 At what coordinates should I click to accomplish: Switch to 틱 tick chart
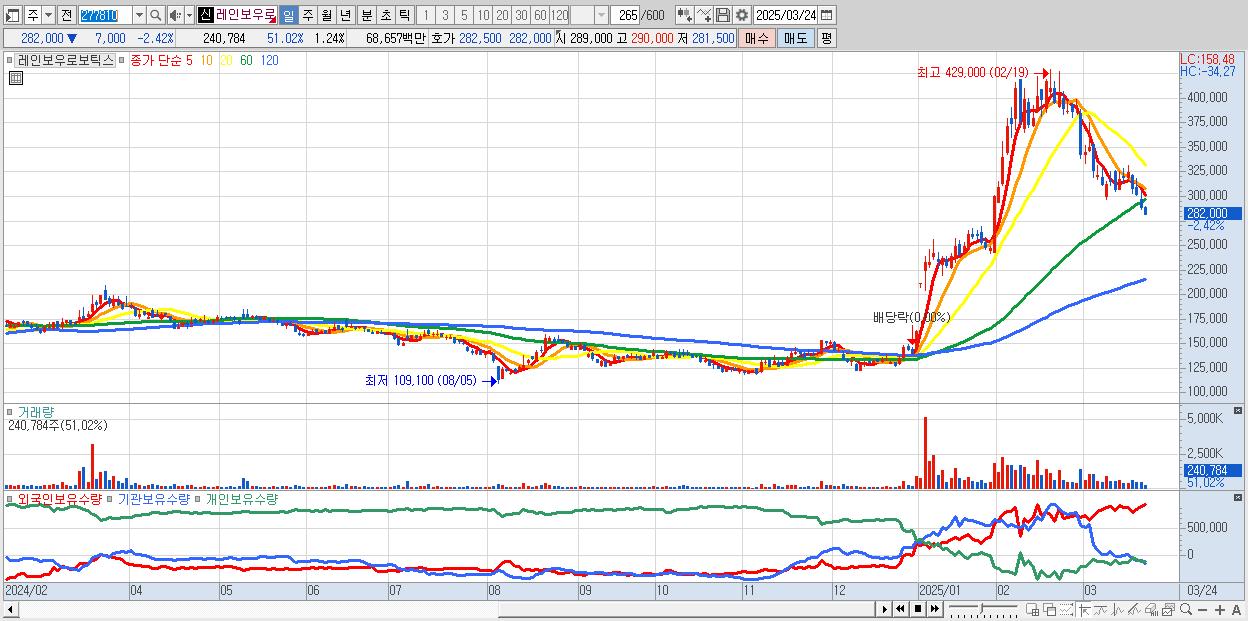point(404,15)
